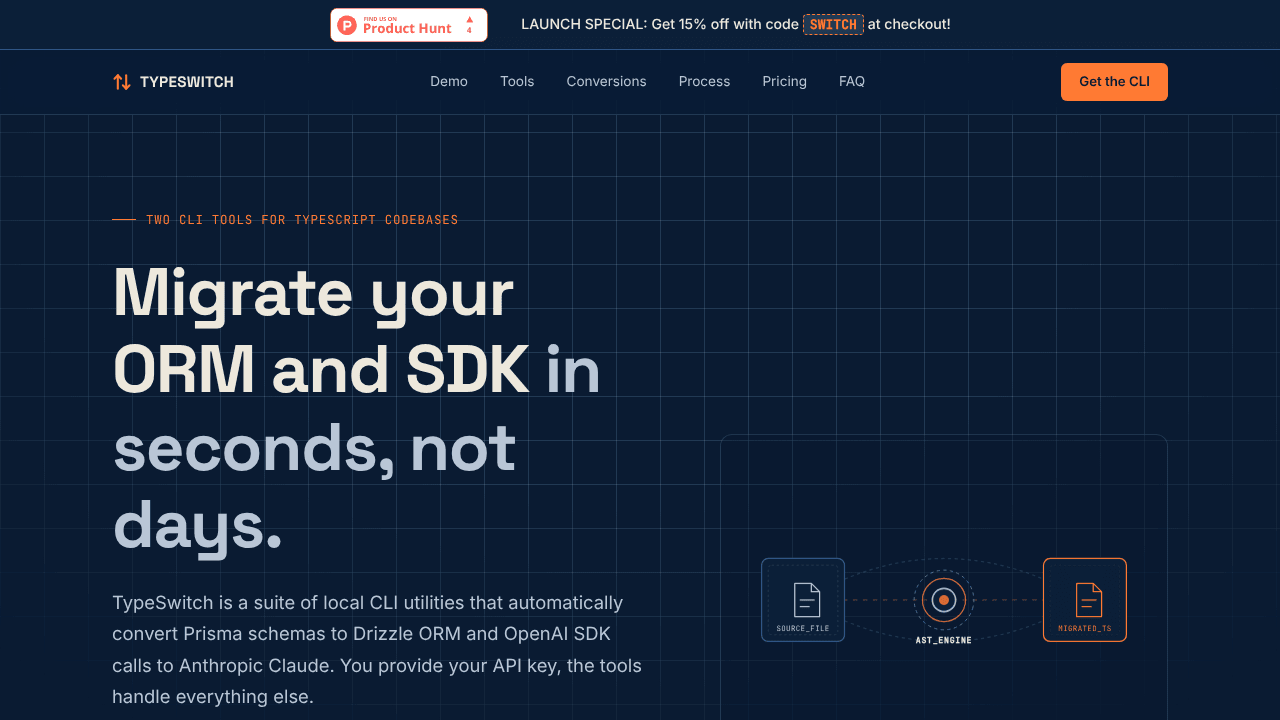Click the orange Get the CLI button

tap(1114, 82)
